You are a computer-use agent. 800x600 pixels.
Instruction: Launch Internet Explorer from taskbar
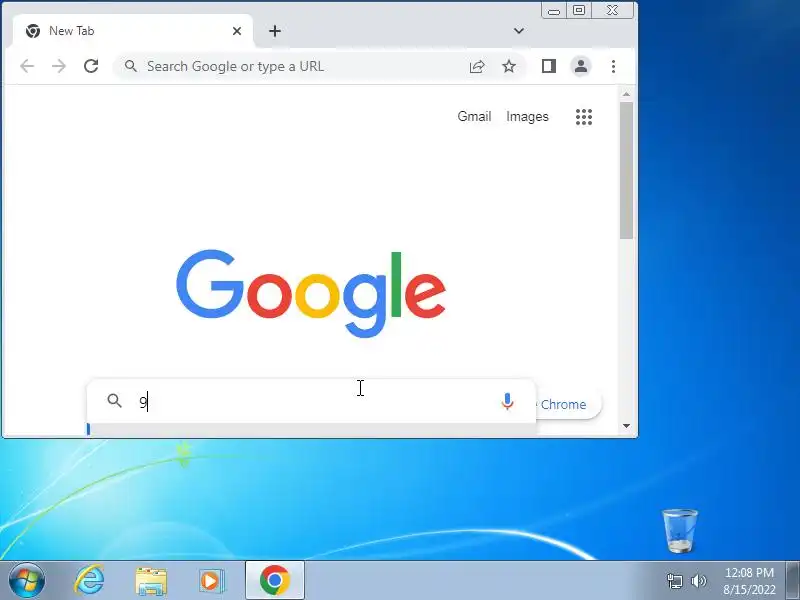coord(89,581)
